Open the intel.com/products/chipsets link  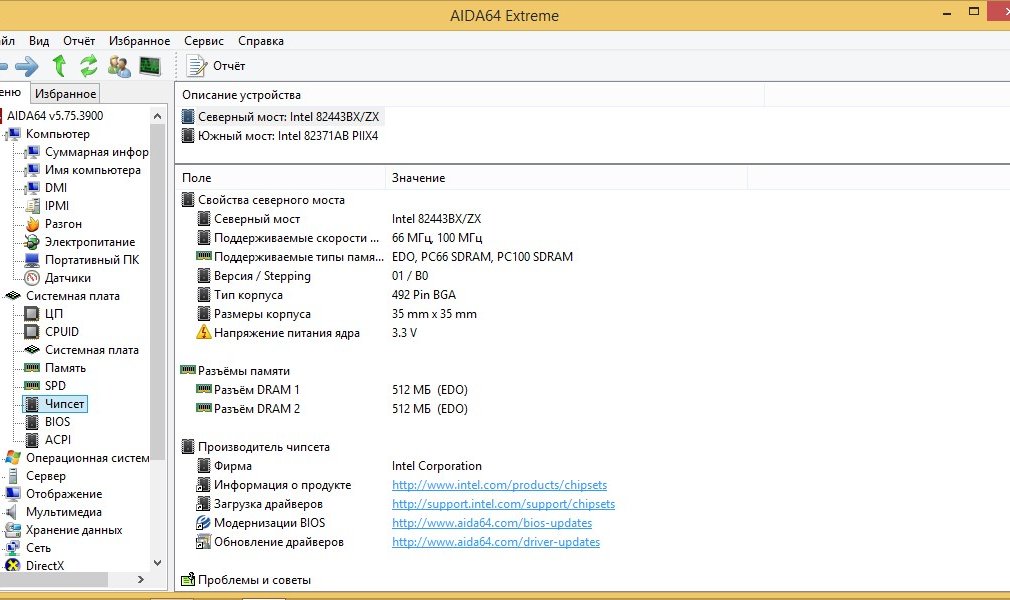tap(499, 485)
